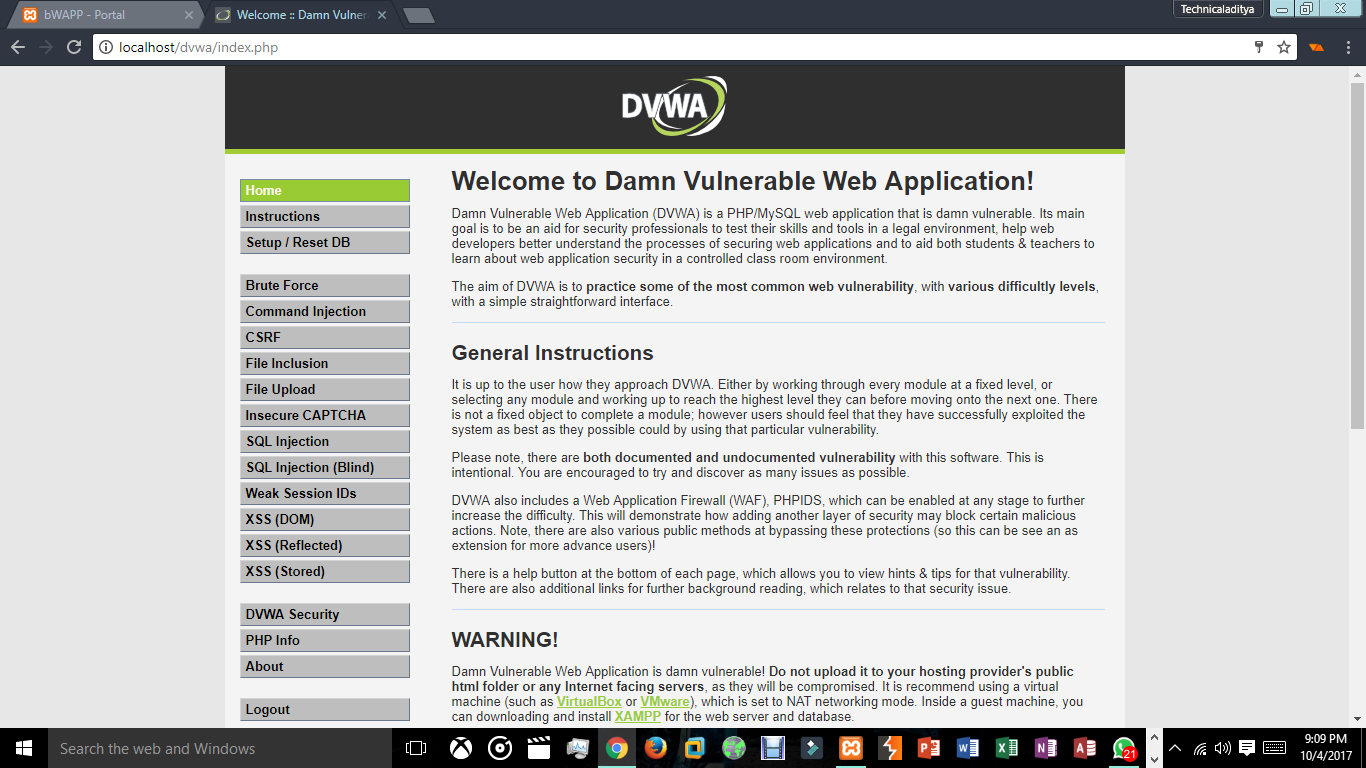
Task: Log out using the Logout button
Action: tap(325, 709)
